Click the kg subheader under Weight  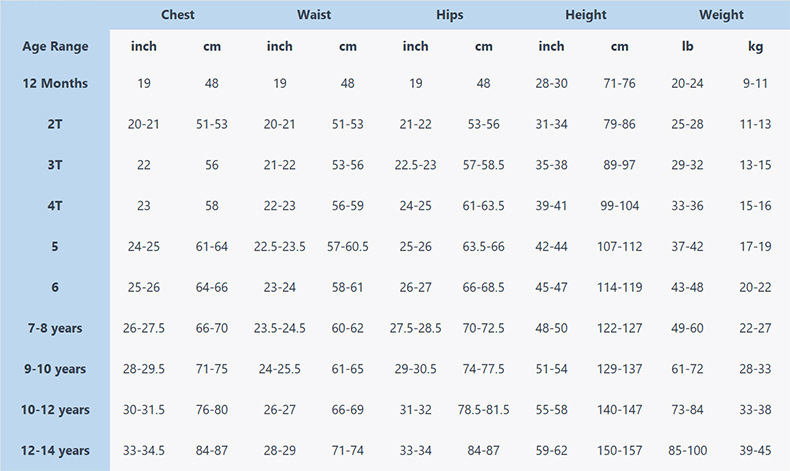tap(756, 46)
